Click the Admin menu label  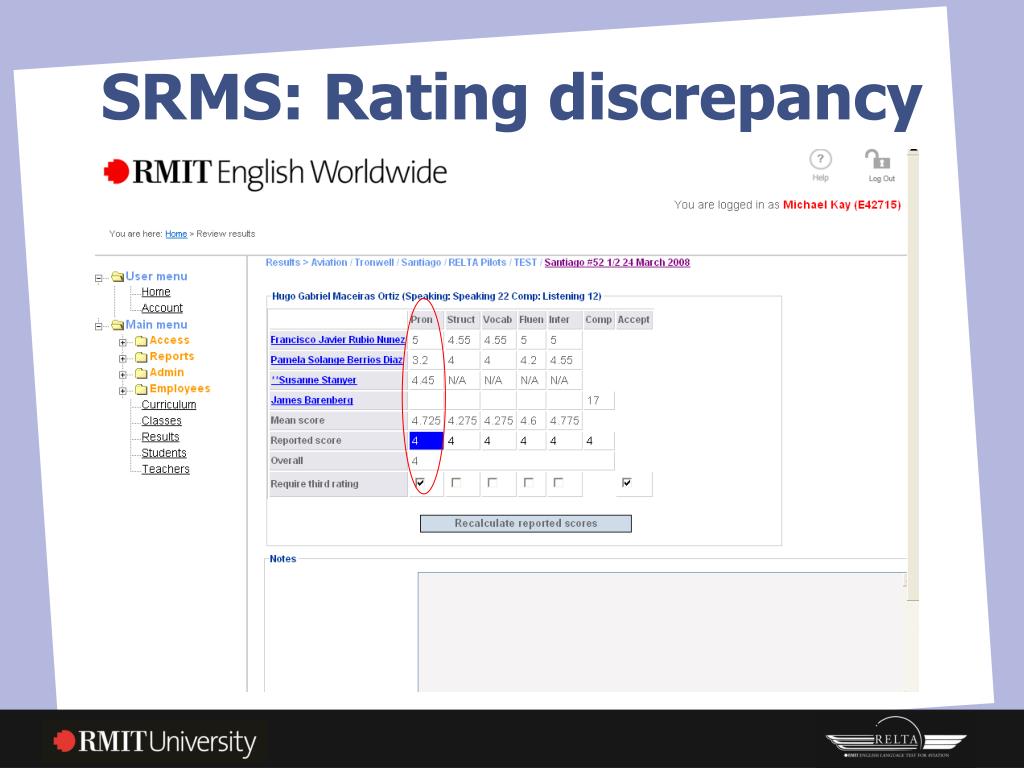(x=167, y=372)
